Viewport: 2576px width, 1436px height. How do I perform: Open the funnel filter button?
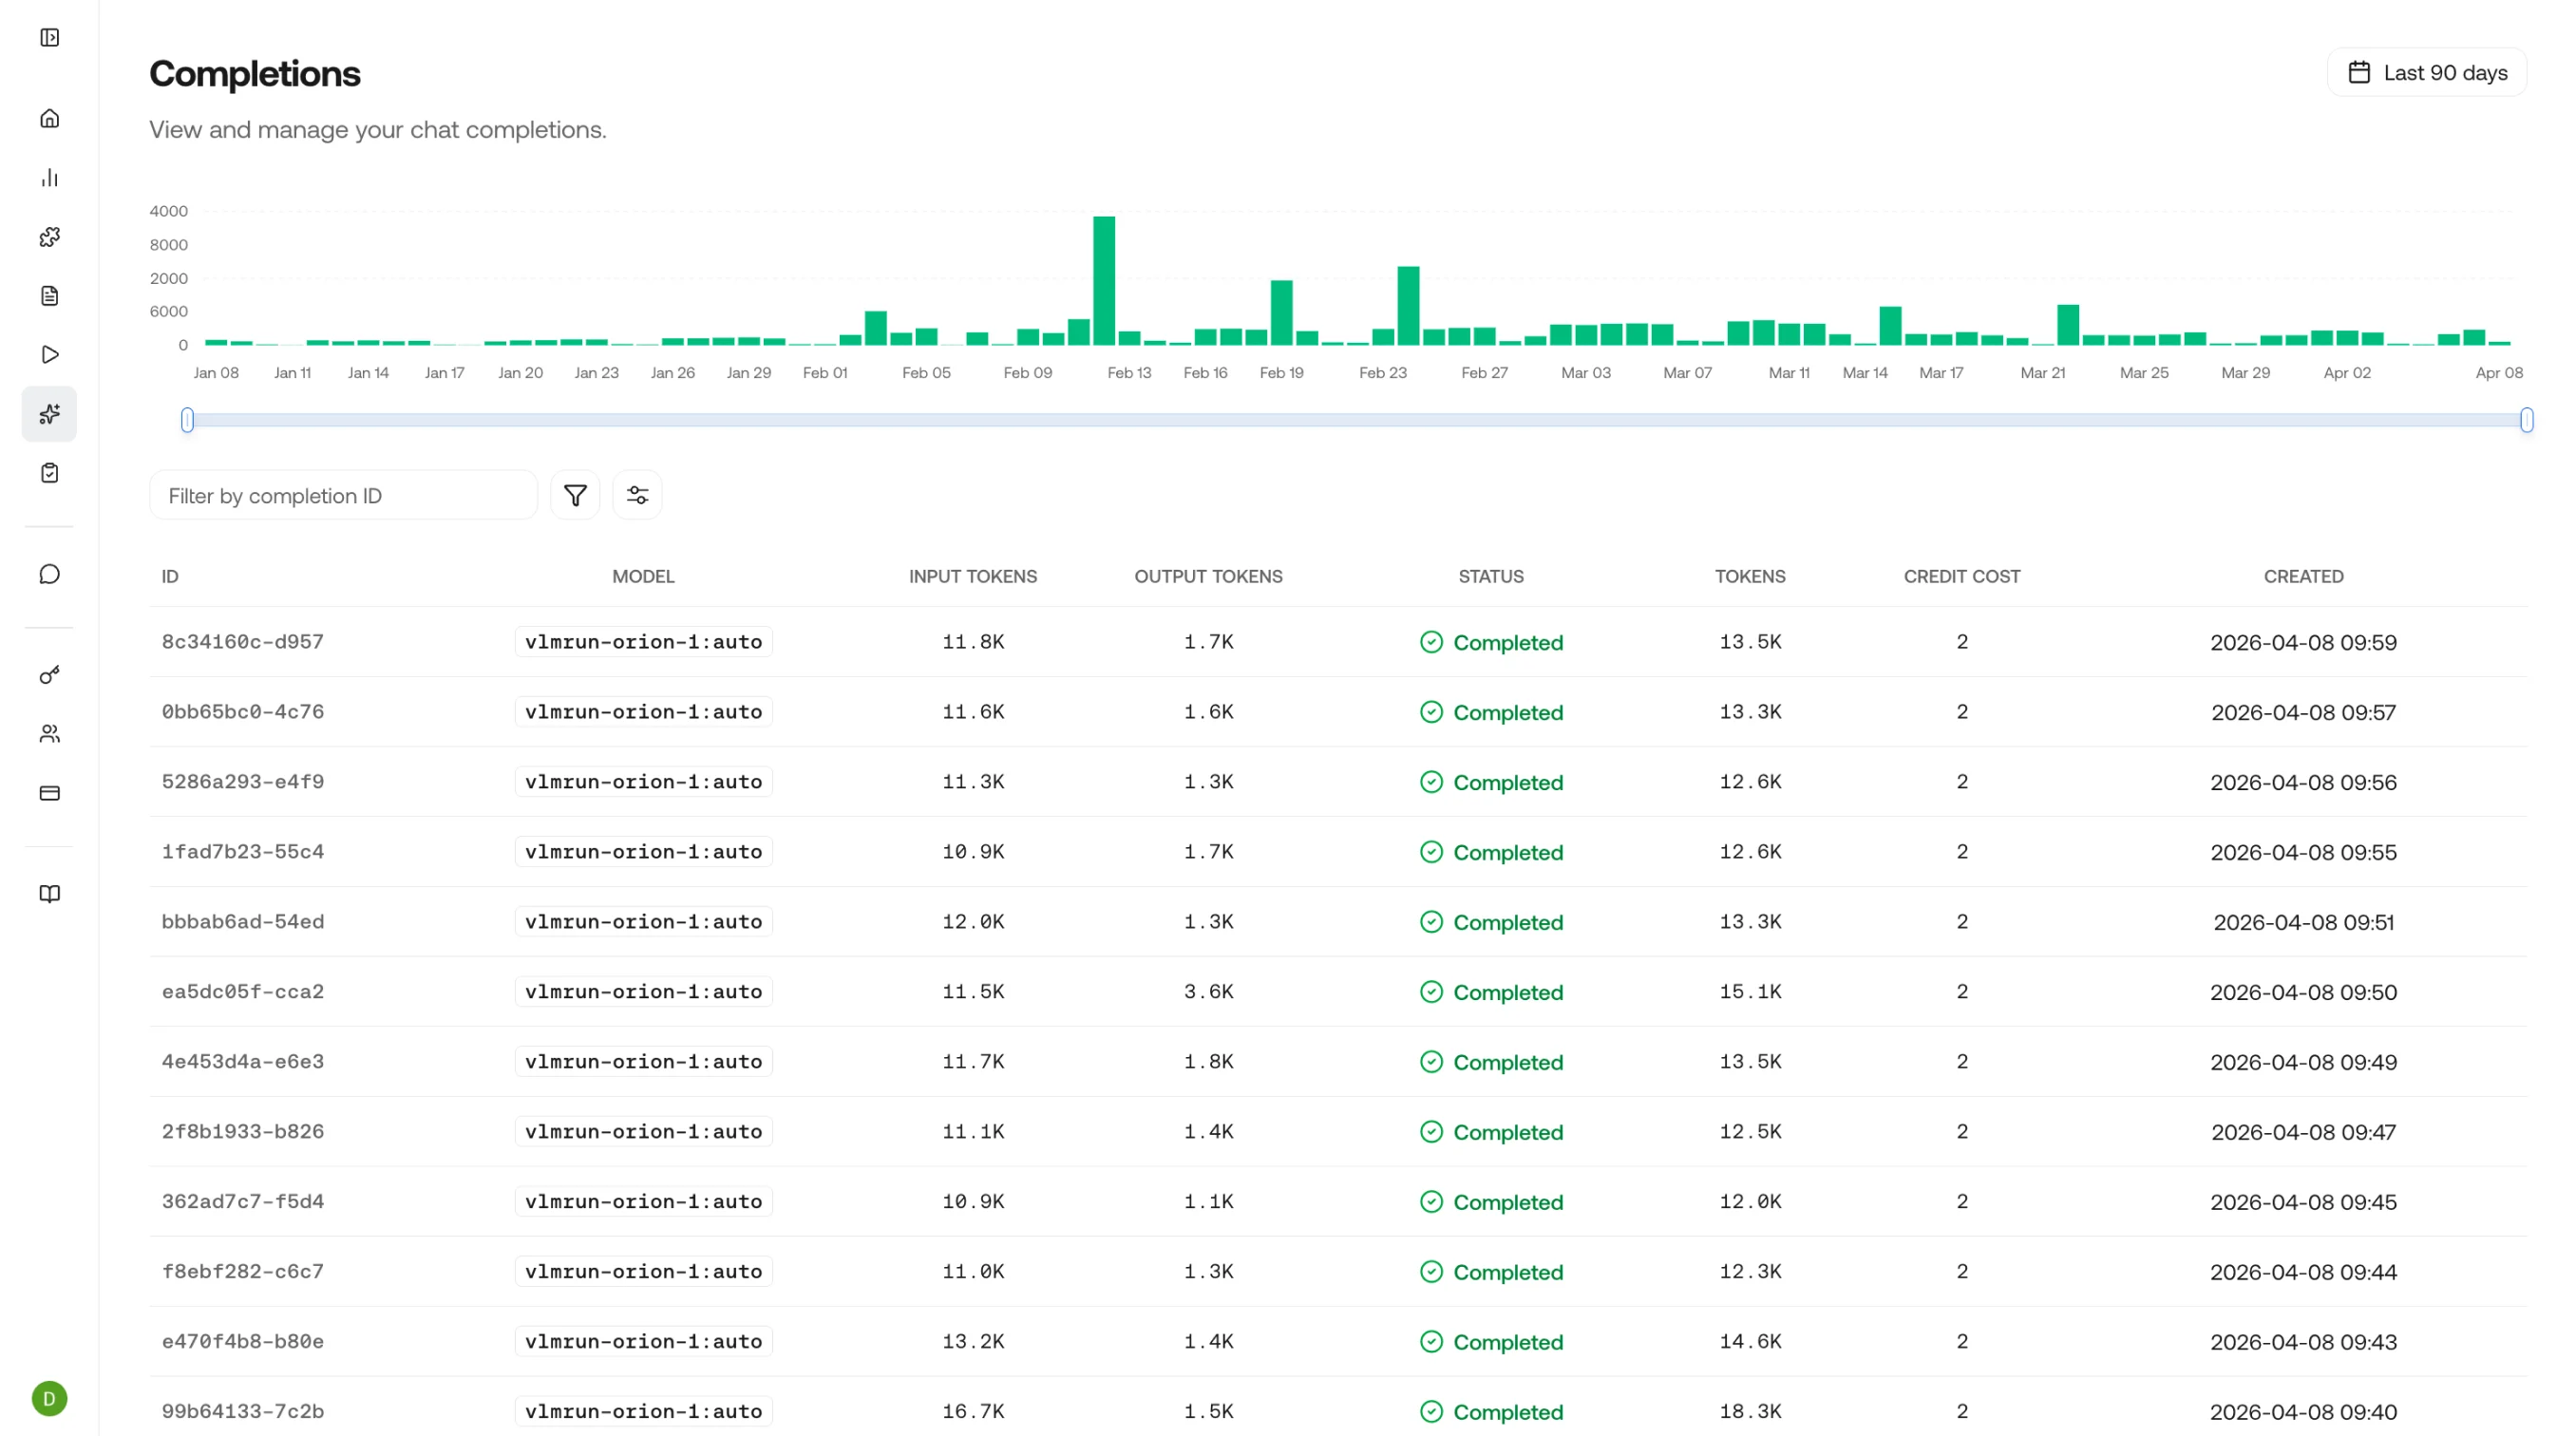pyautogui.click(x=575, y=495)
